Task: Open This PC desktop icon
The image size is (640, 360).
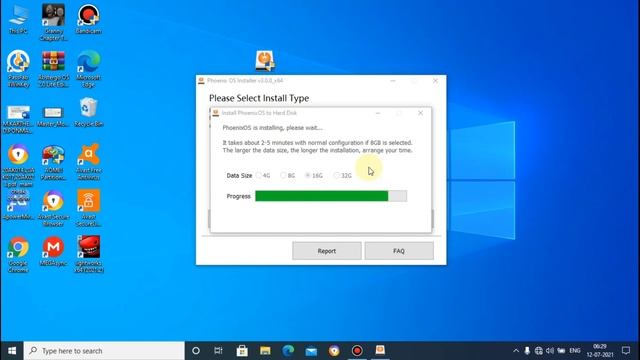Action: click(x=18, y=19)
